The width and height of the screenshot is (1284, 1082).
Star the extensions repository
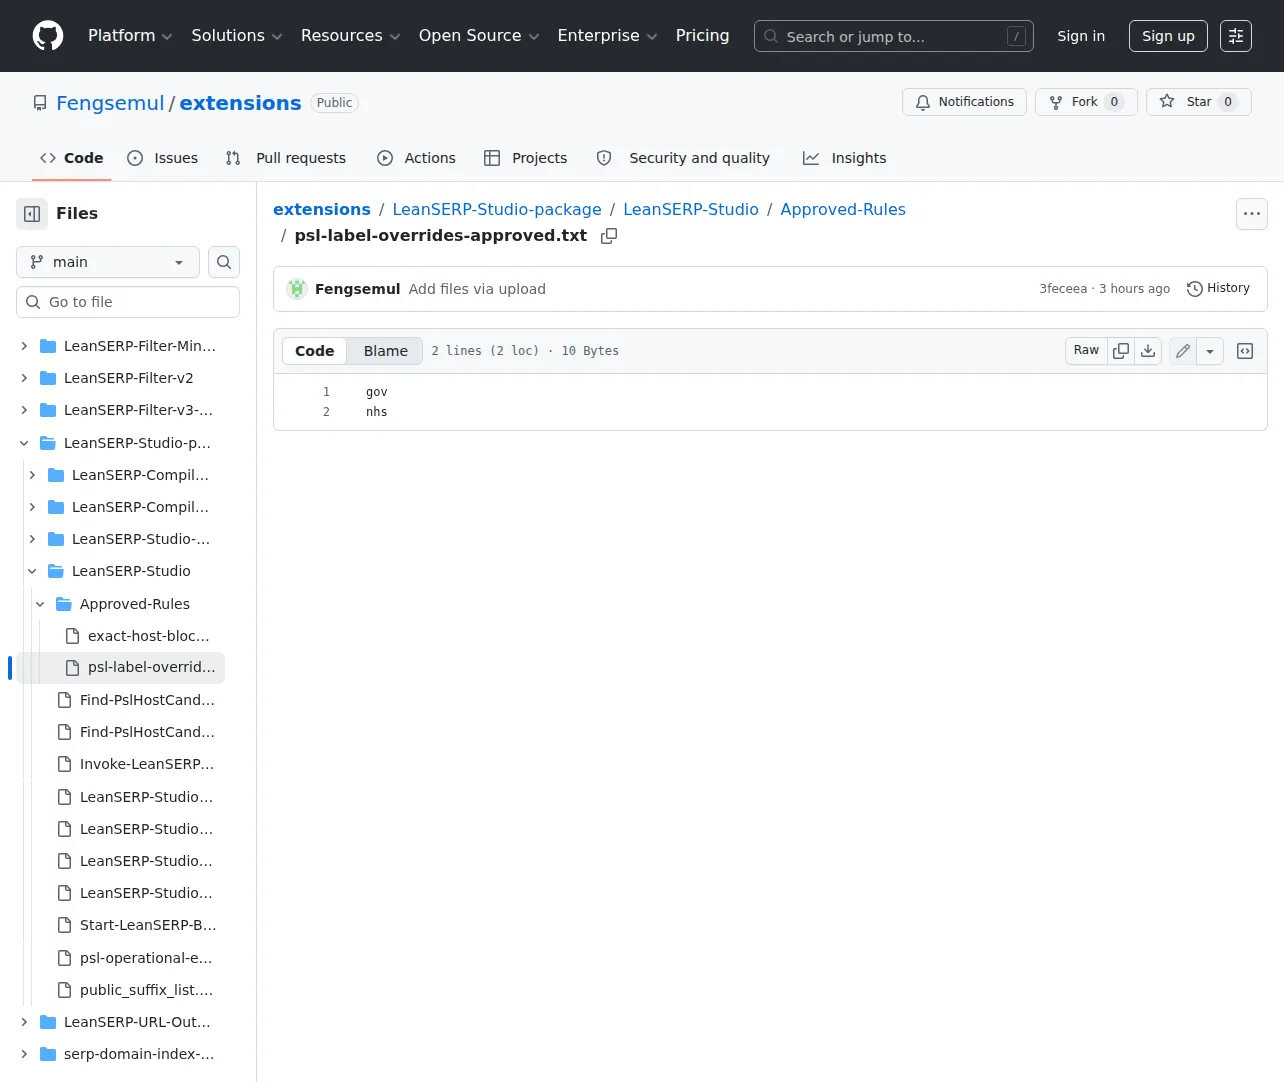(x=1199, y=102)
